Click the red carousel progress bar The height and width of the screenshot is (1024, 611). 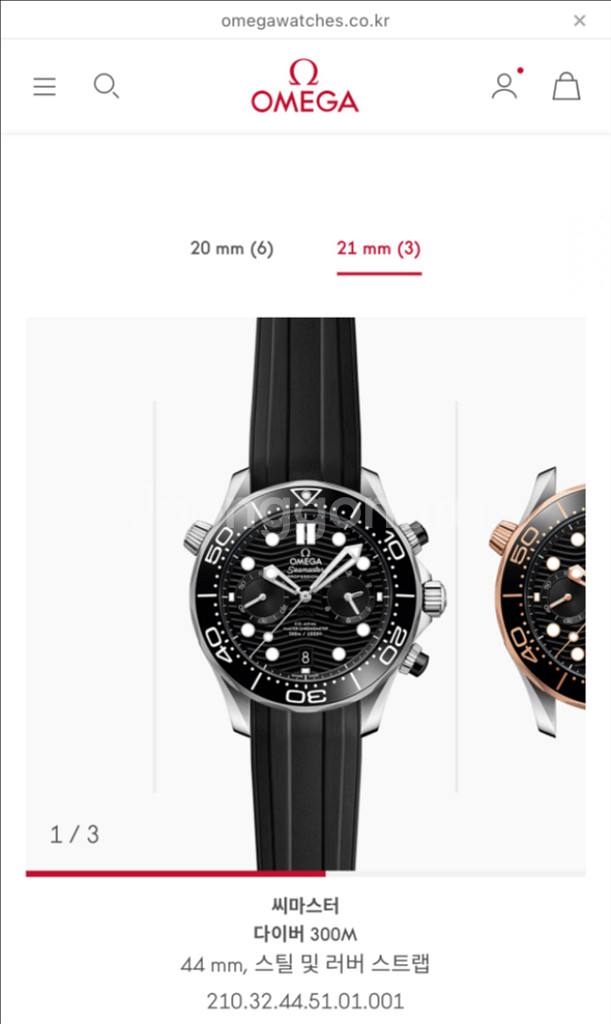coord(176,873)
